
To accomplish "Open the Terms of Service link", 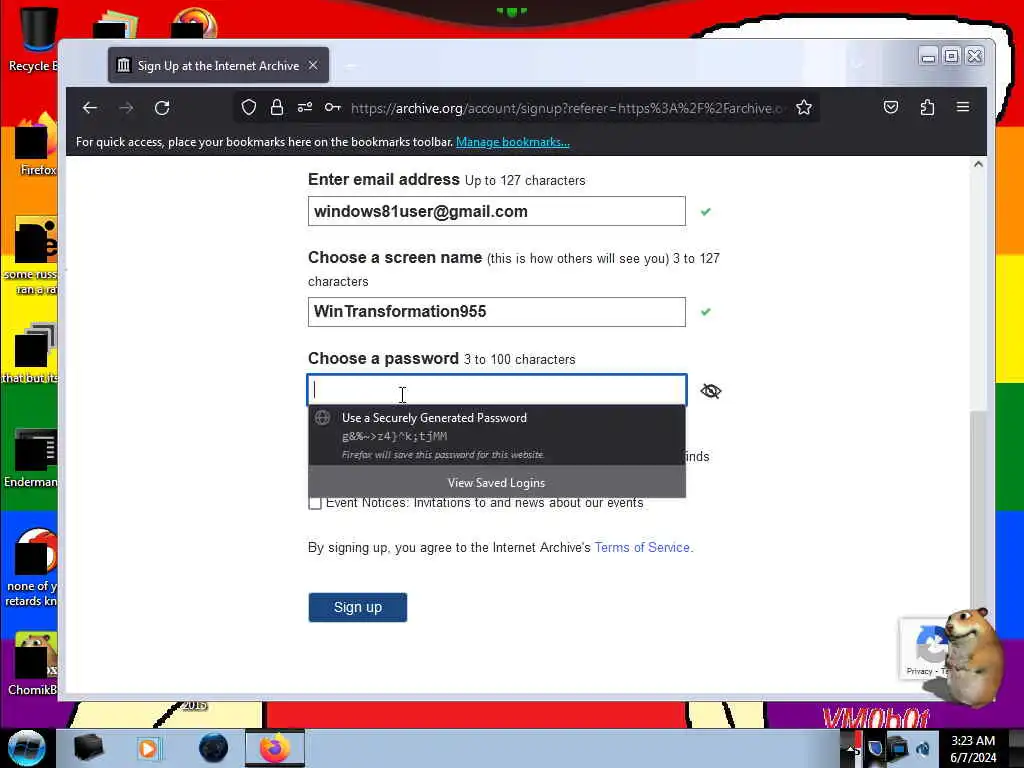I will coord(642,547).
